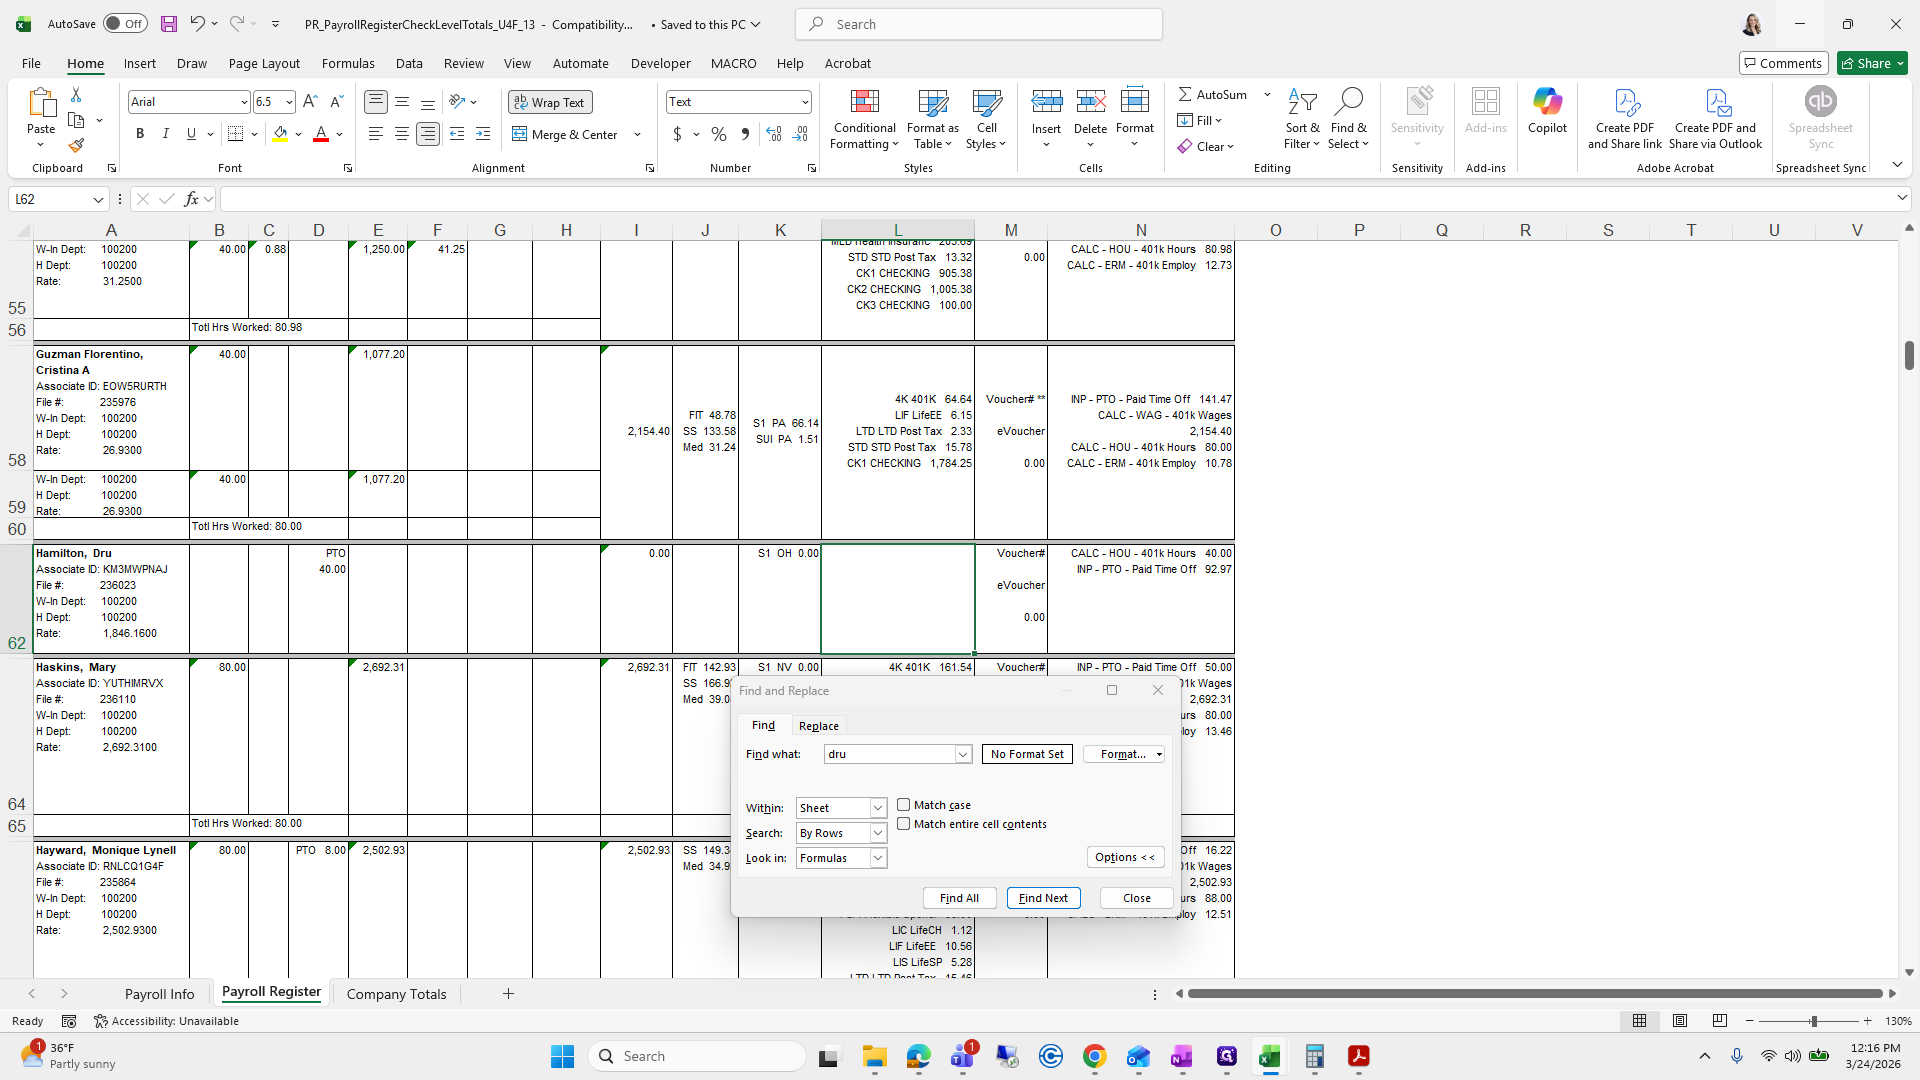The image size is (1920, 1080).
Task: Expand the Within dropdown in Find dialog
Action: [877, 808]
